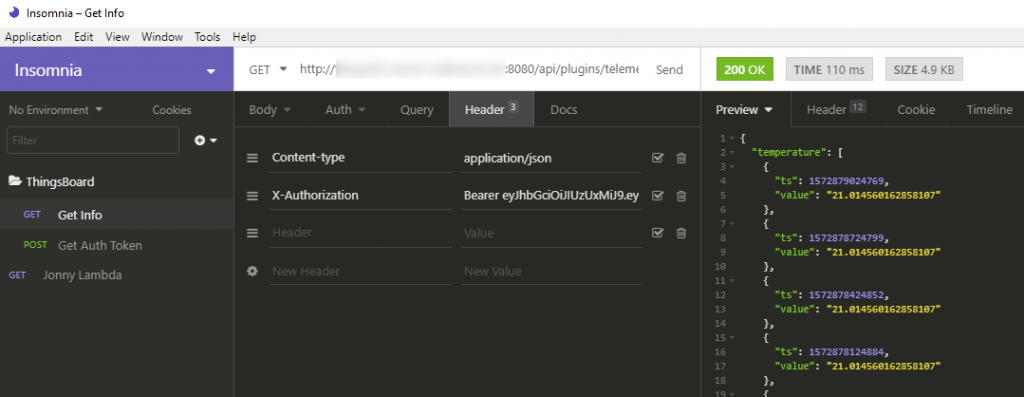Click the SIZE 4.9 KB badge

[x=924, y=69]
